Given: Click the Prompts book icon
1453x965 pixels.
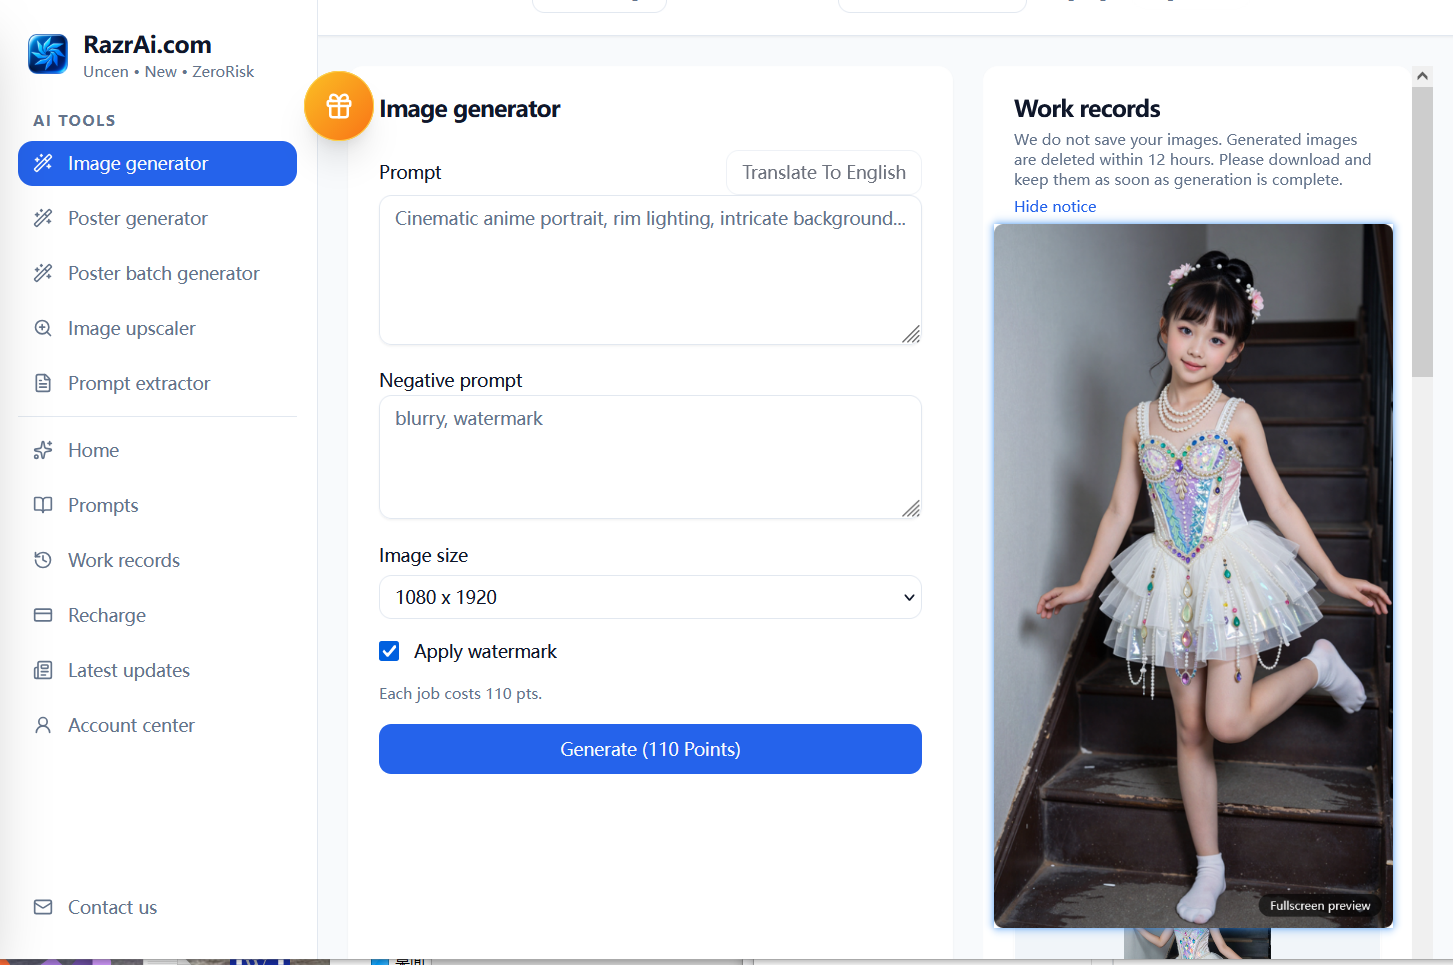Looking at the screenshot, I should [43, 505].
